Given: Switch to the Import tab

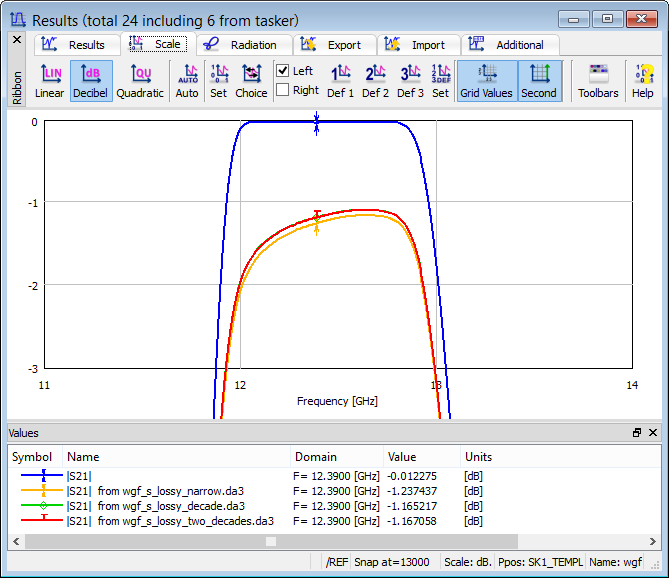Looking at the screenshot, I should click(419, 45).
